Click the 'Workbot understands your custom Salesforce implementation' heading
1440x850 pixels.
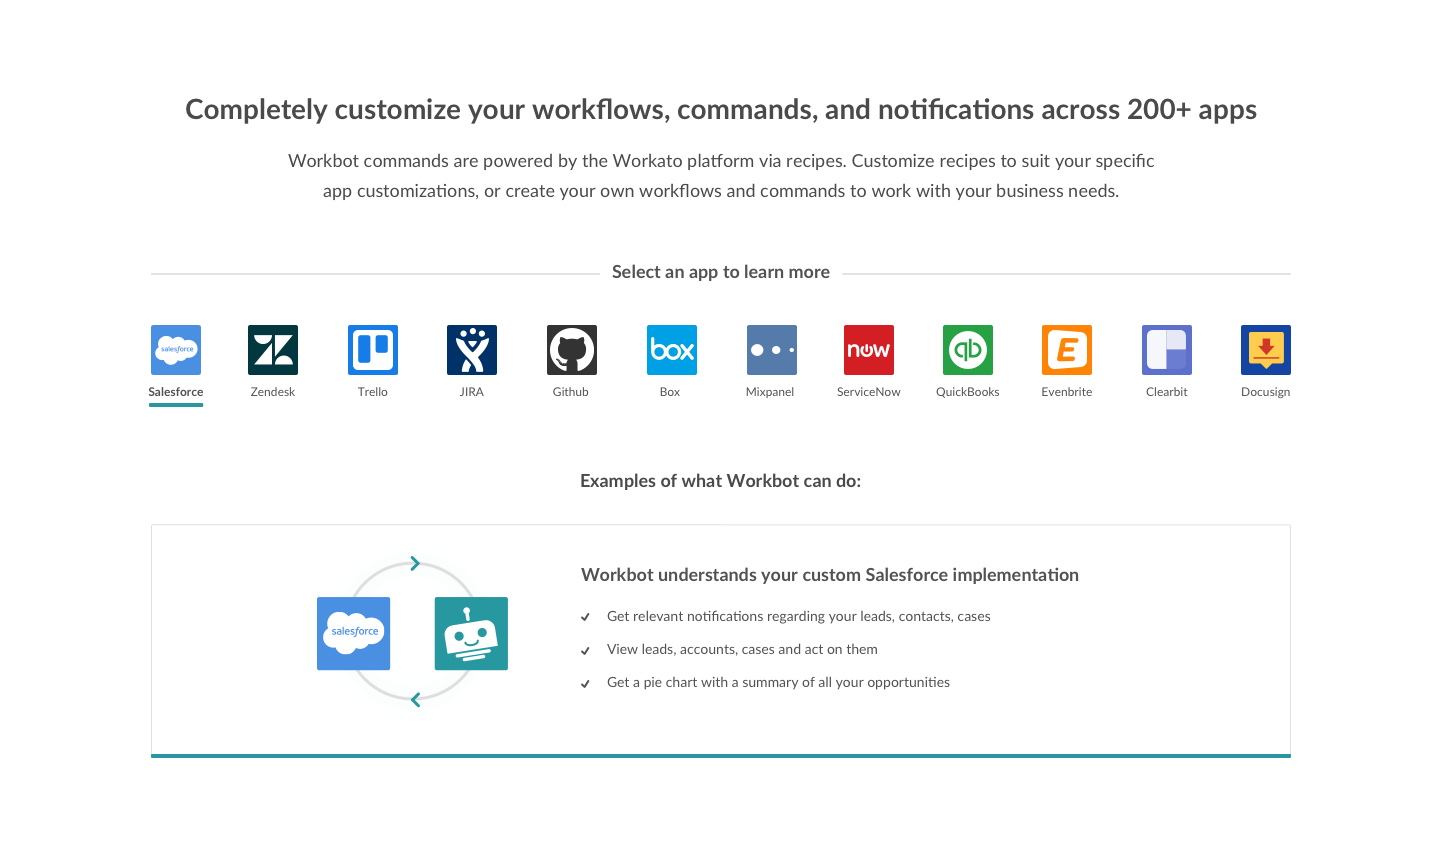click(830, 575)
